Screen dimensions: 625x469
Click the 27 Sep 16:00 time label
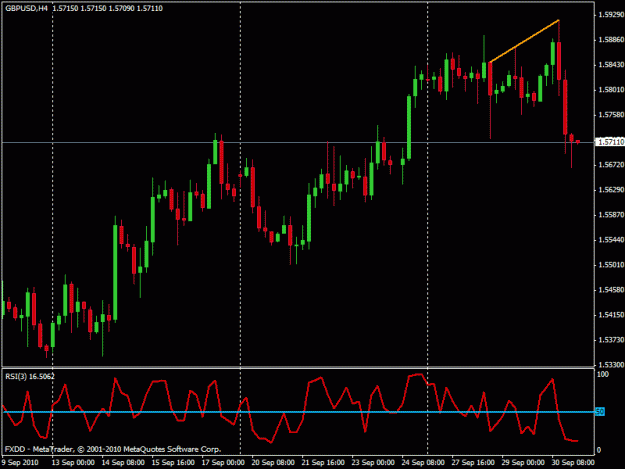tap(473, 462)
